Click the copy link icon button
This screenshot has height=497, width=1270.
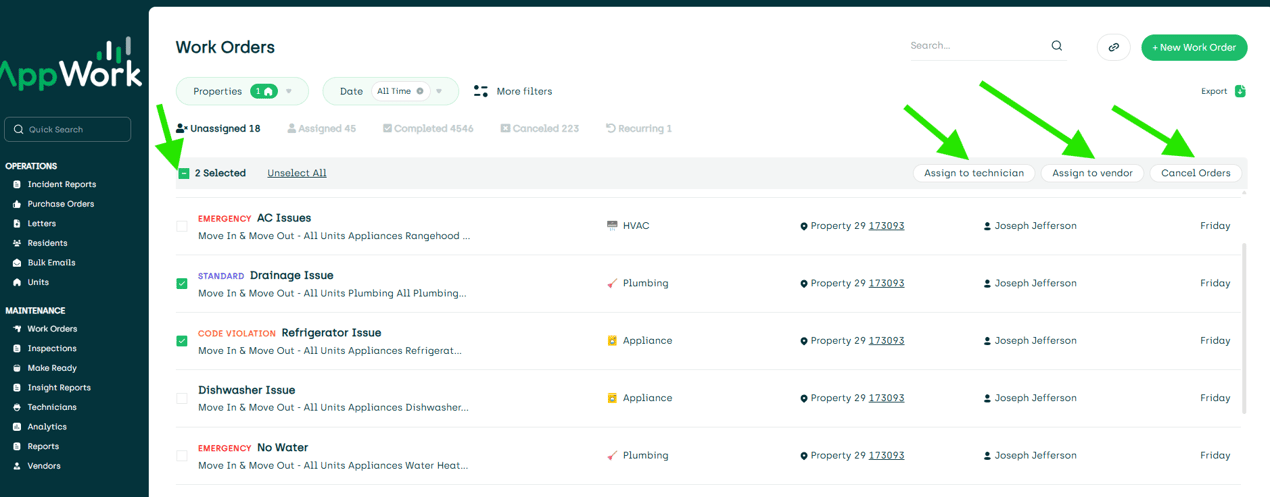click(1113, 47)
